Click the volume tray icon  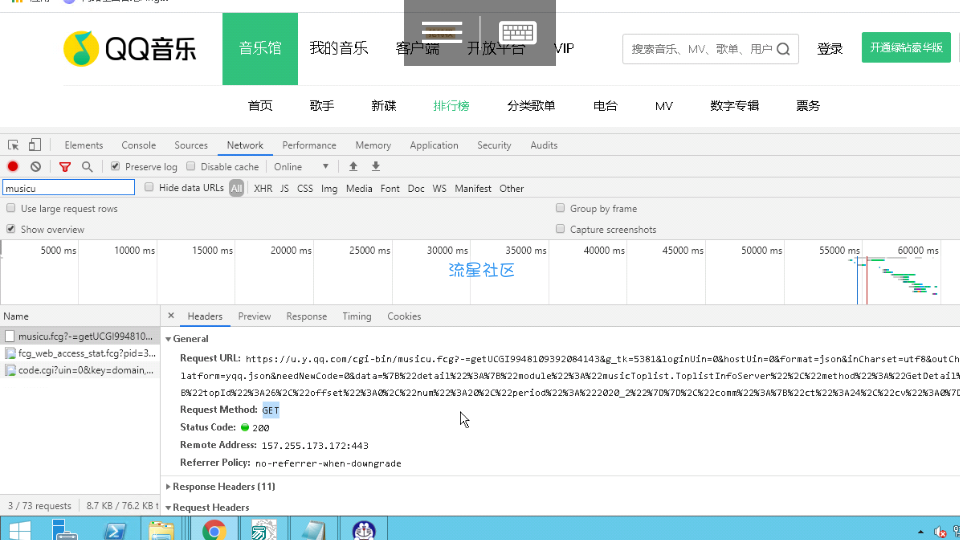click(x=940, y=531)
